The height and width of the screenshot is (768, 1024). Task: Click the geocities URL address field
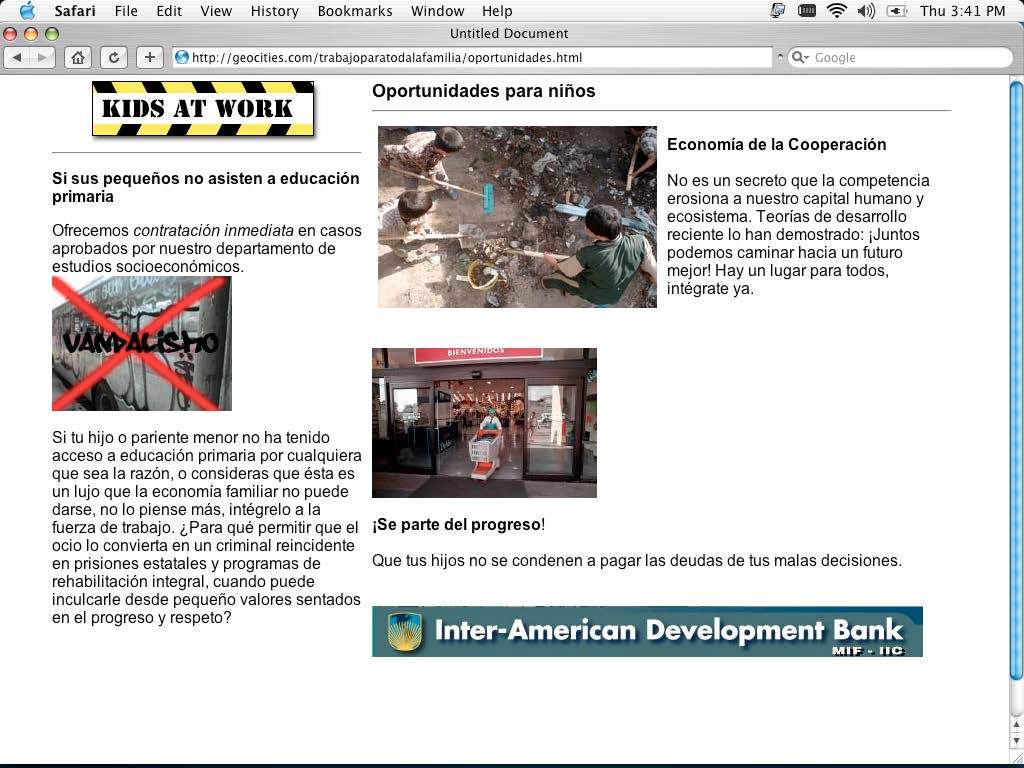click(x=473, y=57)
